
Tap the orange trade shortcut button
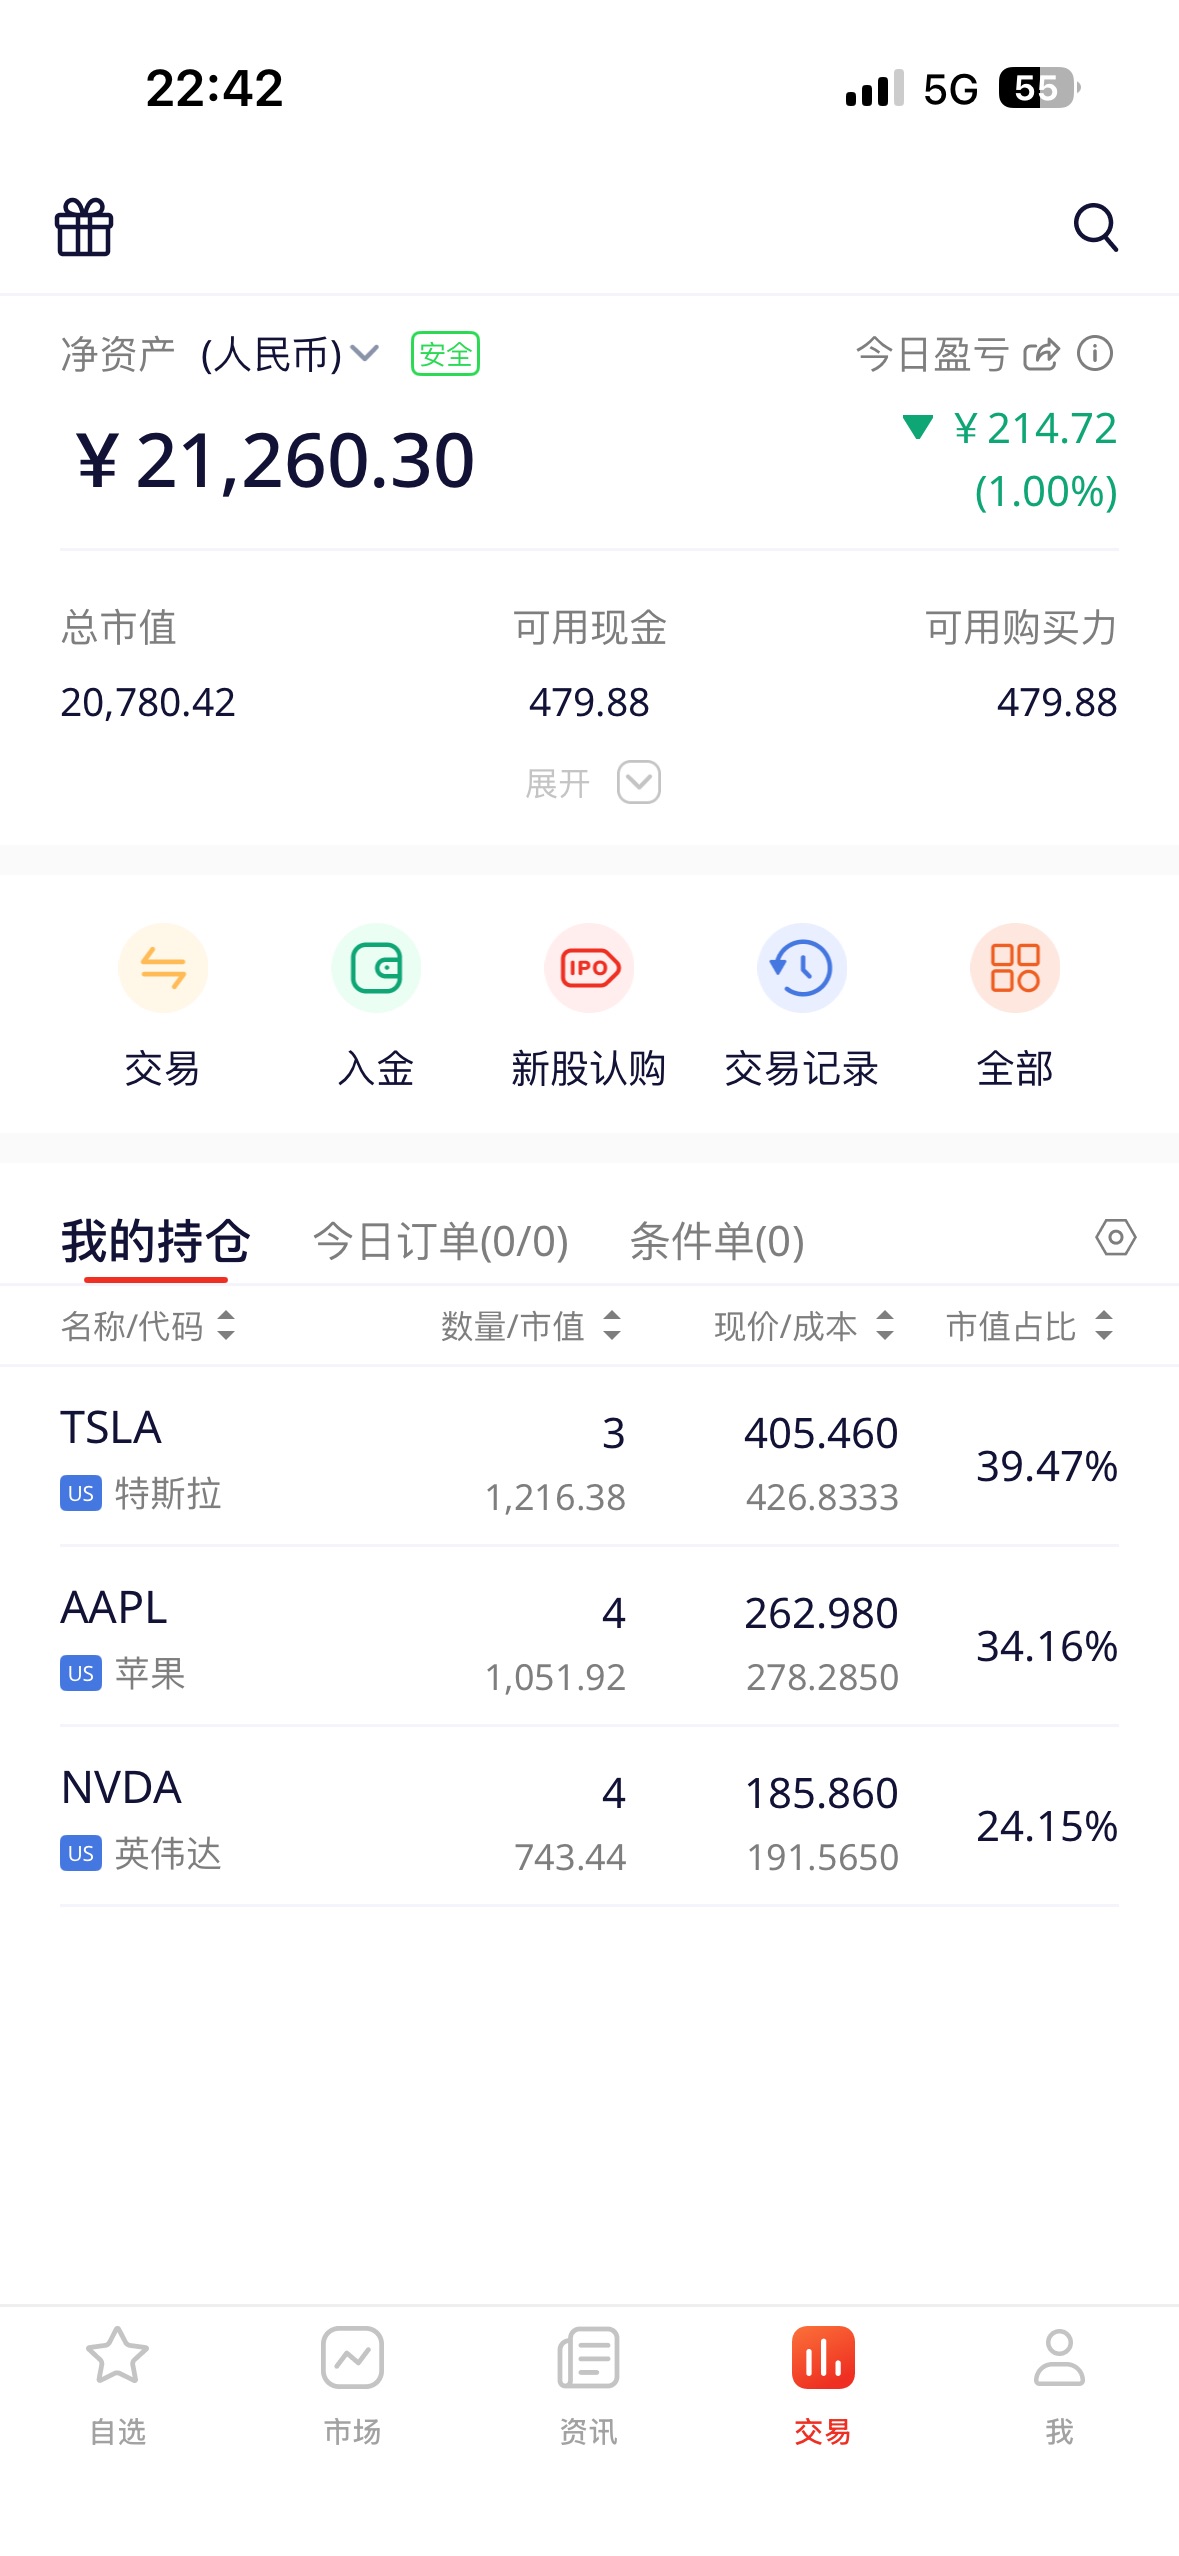pos(162,968)
